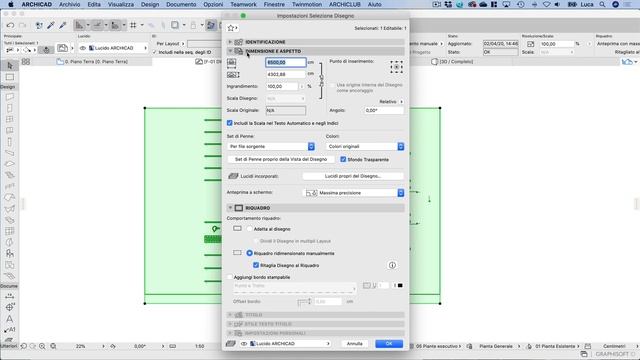Open the Visualizza menu
Image resolution: width=640 pixels, height=360 pixels.
pyautogui.click(x=121, y=4)
